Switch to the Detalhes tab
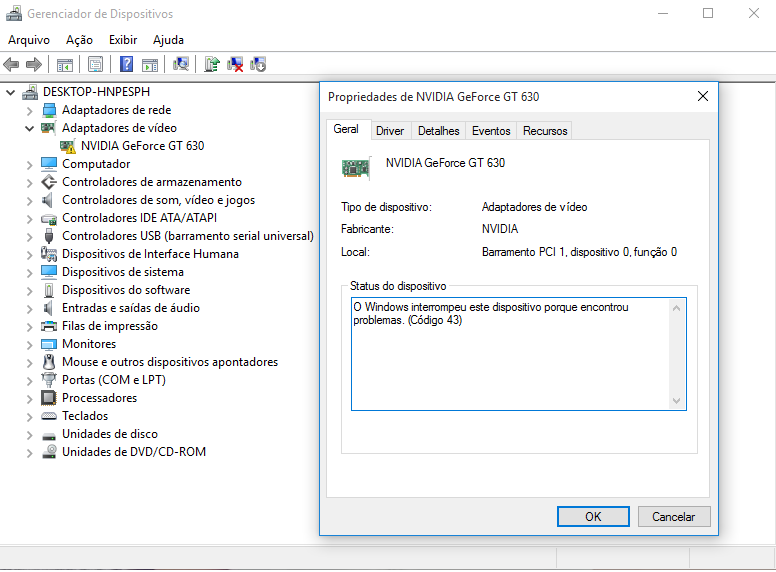 (x=438, y=131)
